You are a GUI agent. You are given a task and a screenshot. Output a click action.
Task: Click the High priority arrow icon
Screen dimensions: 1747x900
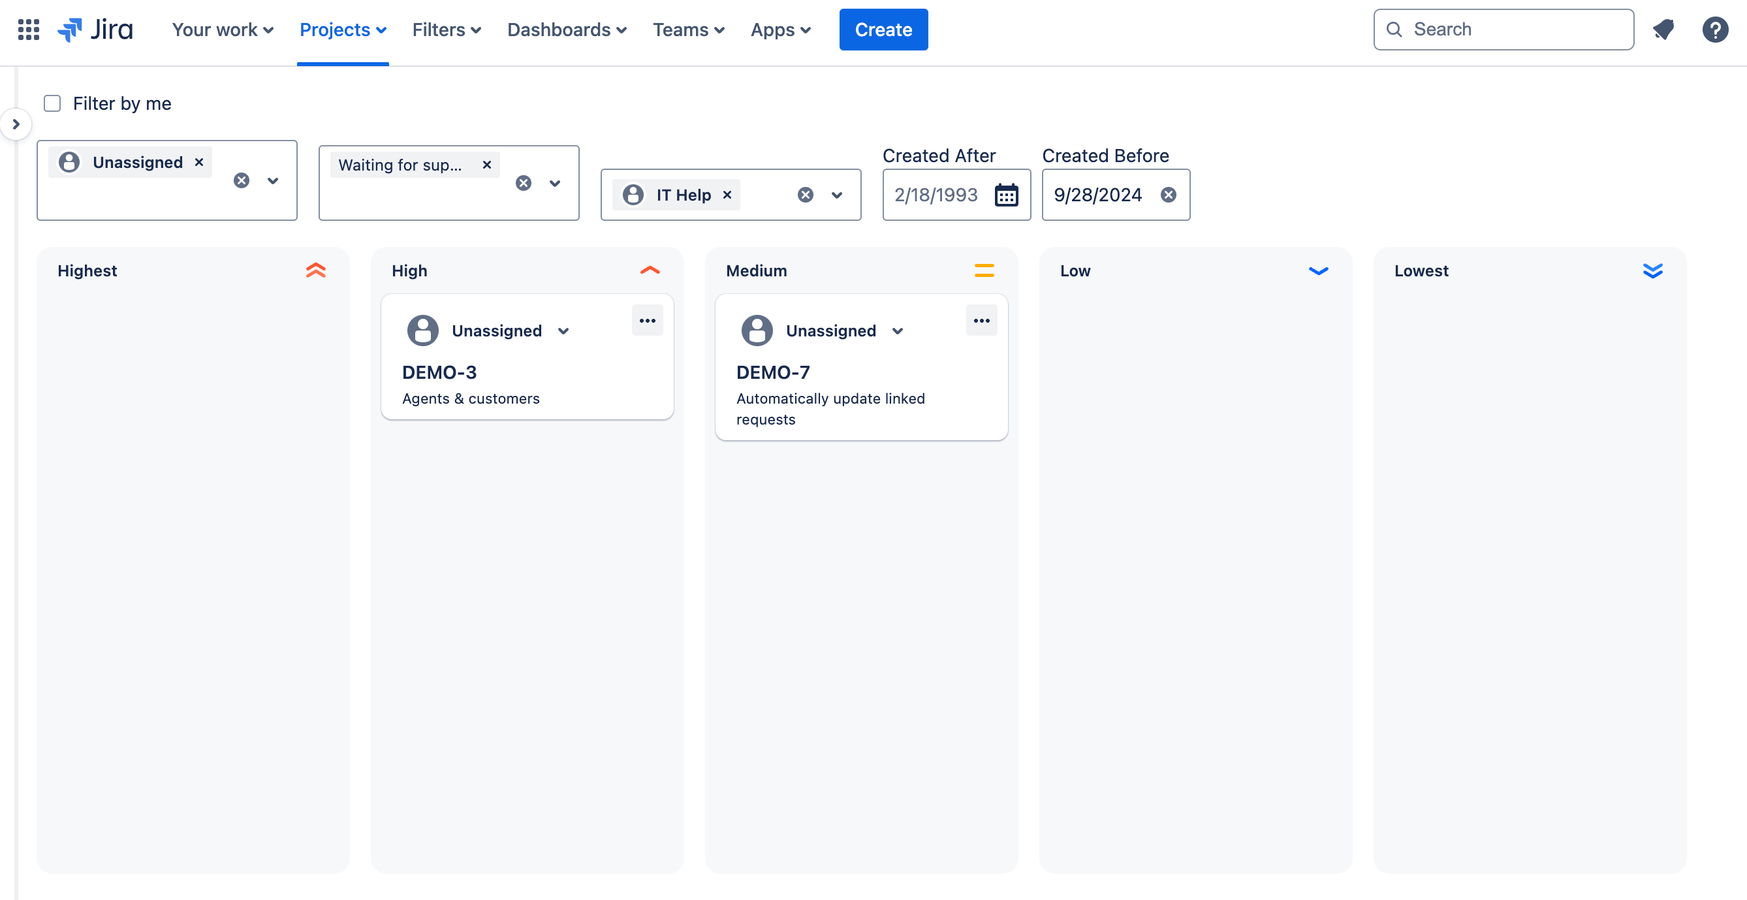tap(650, 270)
